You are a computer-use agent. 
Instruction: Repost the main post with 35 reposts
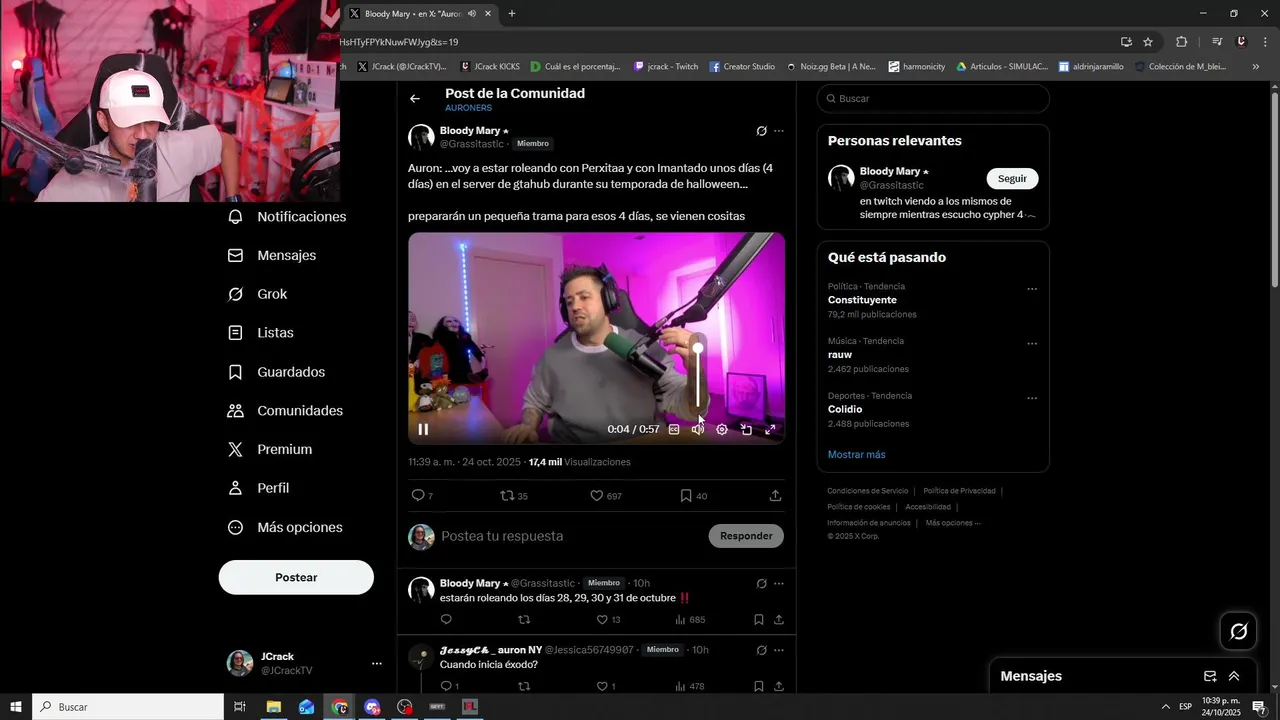(x=514, y=496)
